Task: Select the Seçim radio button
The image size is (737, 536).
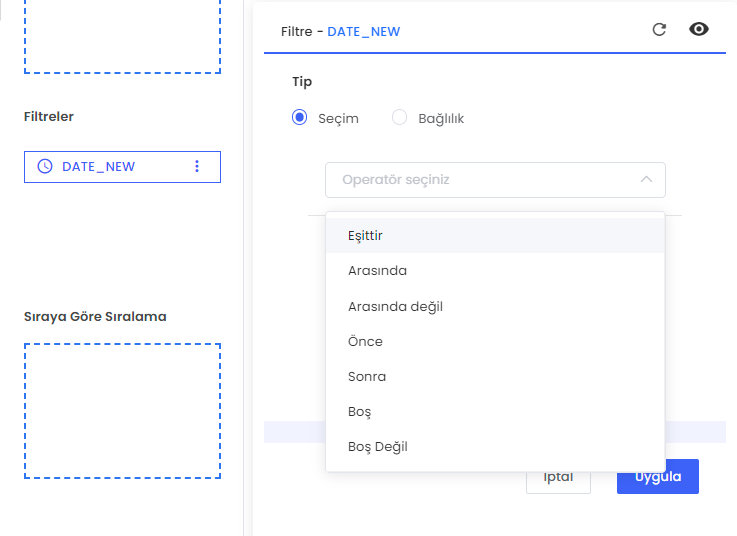Action: tap(299, 118)
